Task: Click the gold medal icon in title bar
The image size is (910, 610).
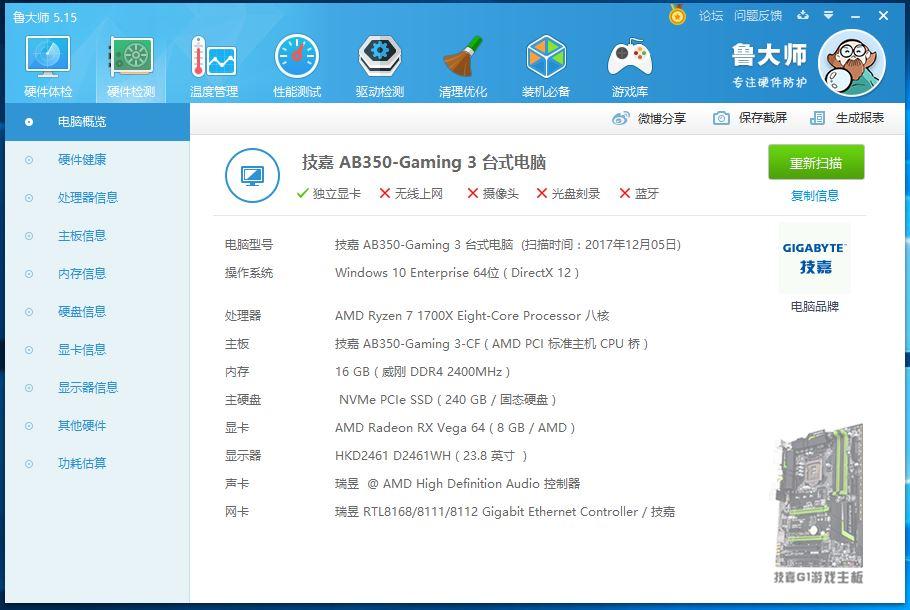Action: tap(677, 15)
